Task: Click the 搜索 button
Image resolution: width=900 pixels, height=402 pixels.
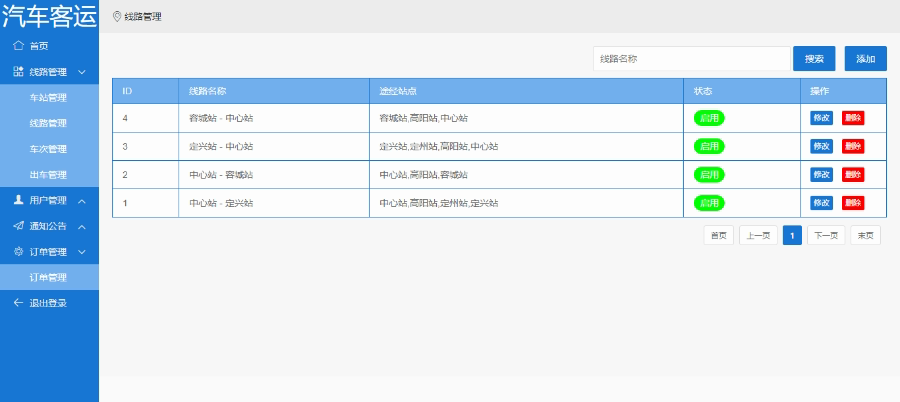Action: click(x=814, y=59)
